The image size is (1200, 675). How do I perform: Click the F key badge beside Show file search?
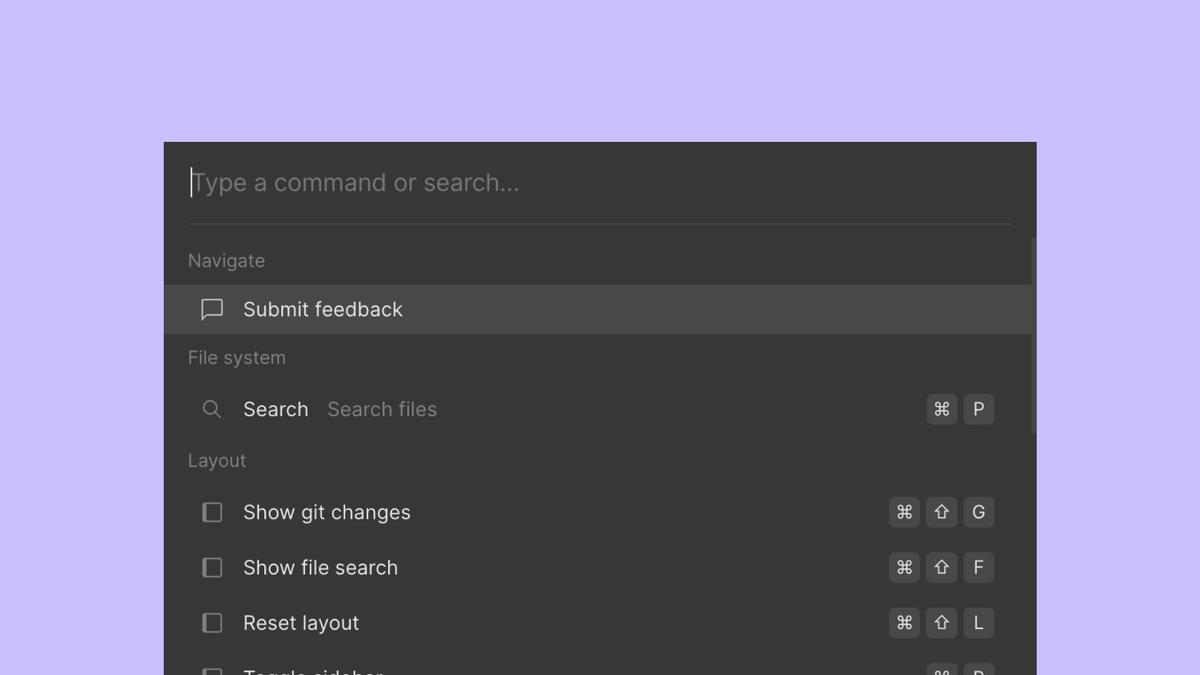click(978, 567)
